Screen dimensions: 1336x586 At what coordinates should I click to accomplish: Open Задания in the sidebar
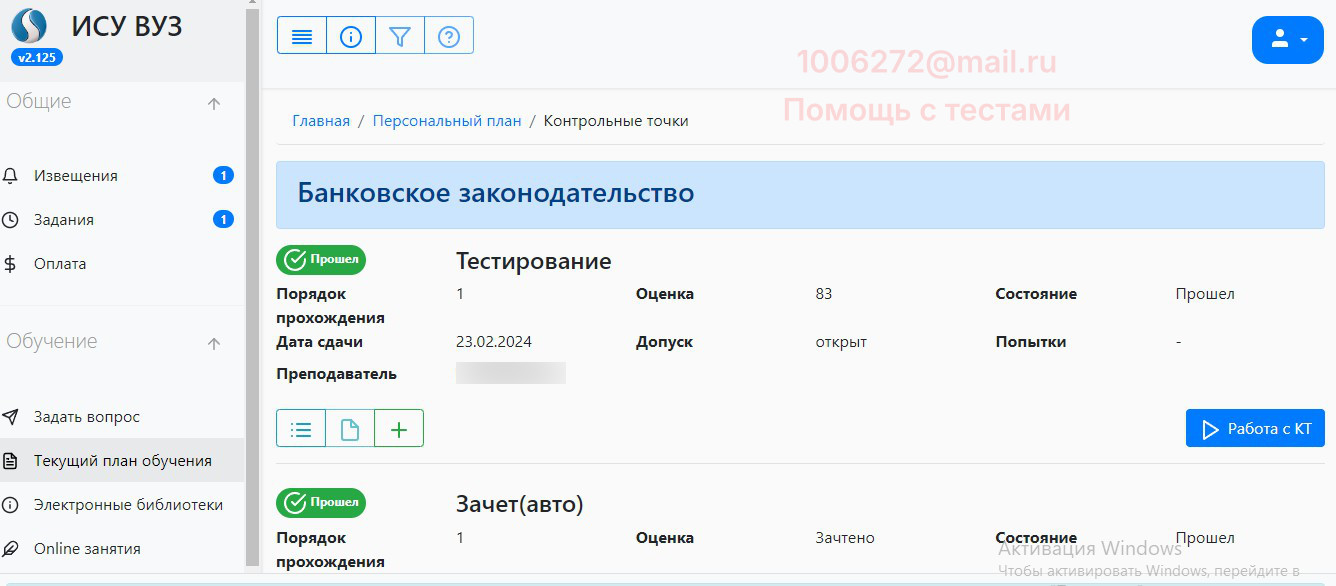coord(64,220)
